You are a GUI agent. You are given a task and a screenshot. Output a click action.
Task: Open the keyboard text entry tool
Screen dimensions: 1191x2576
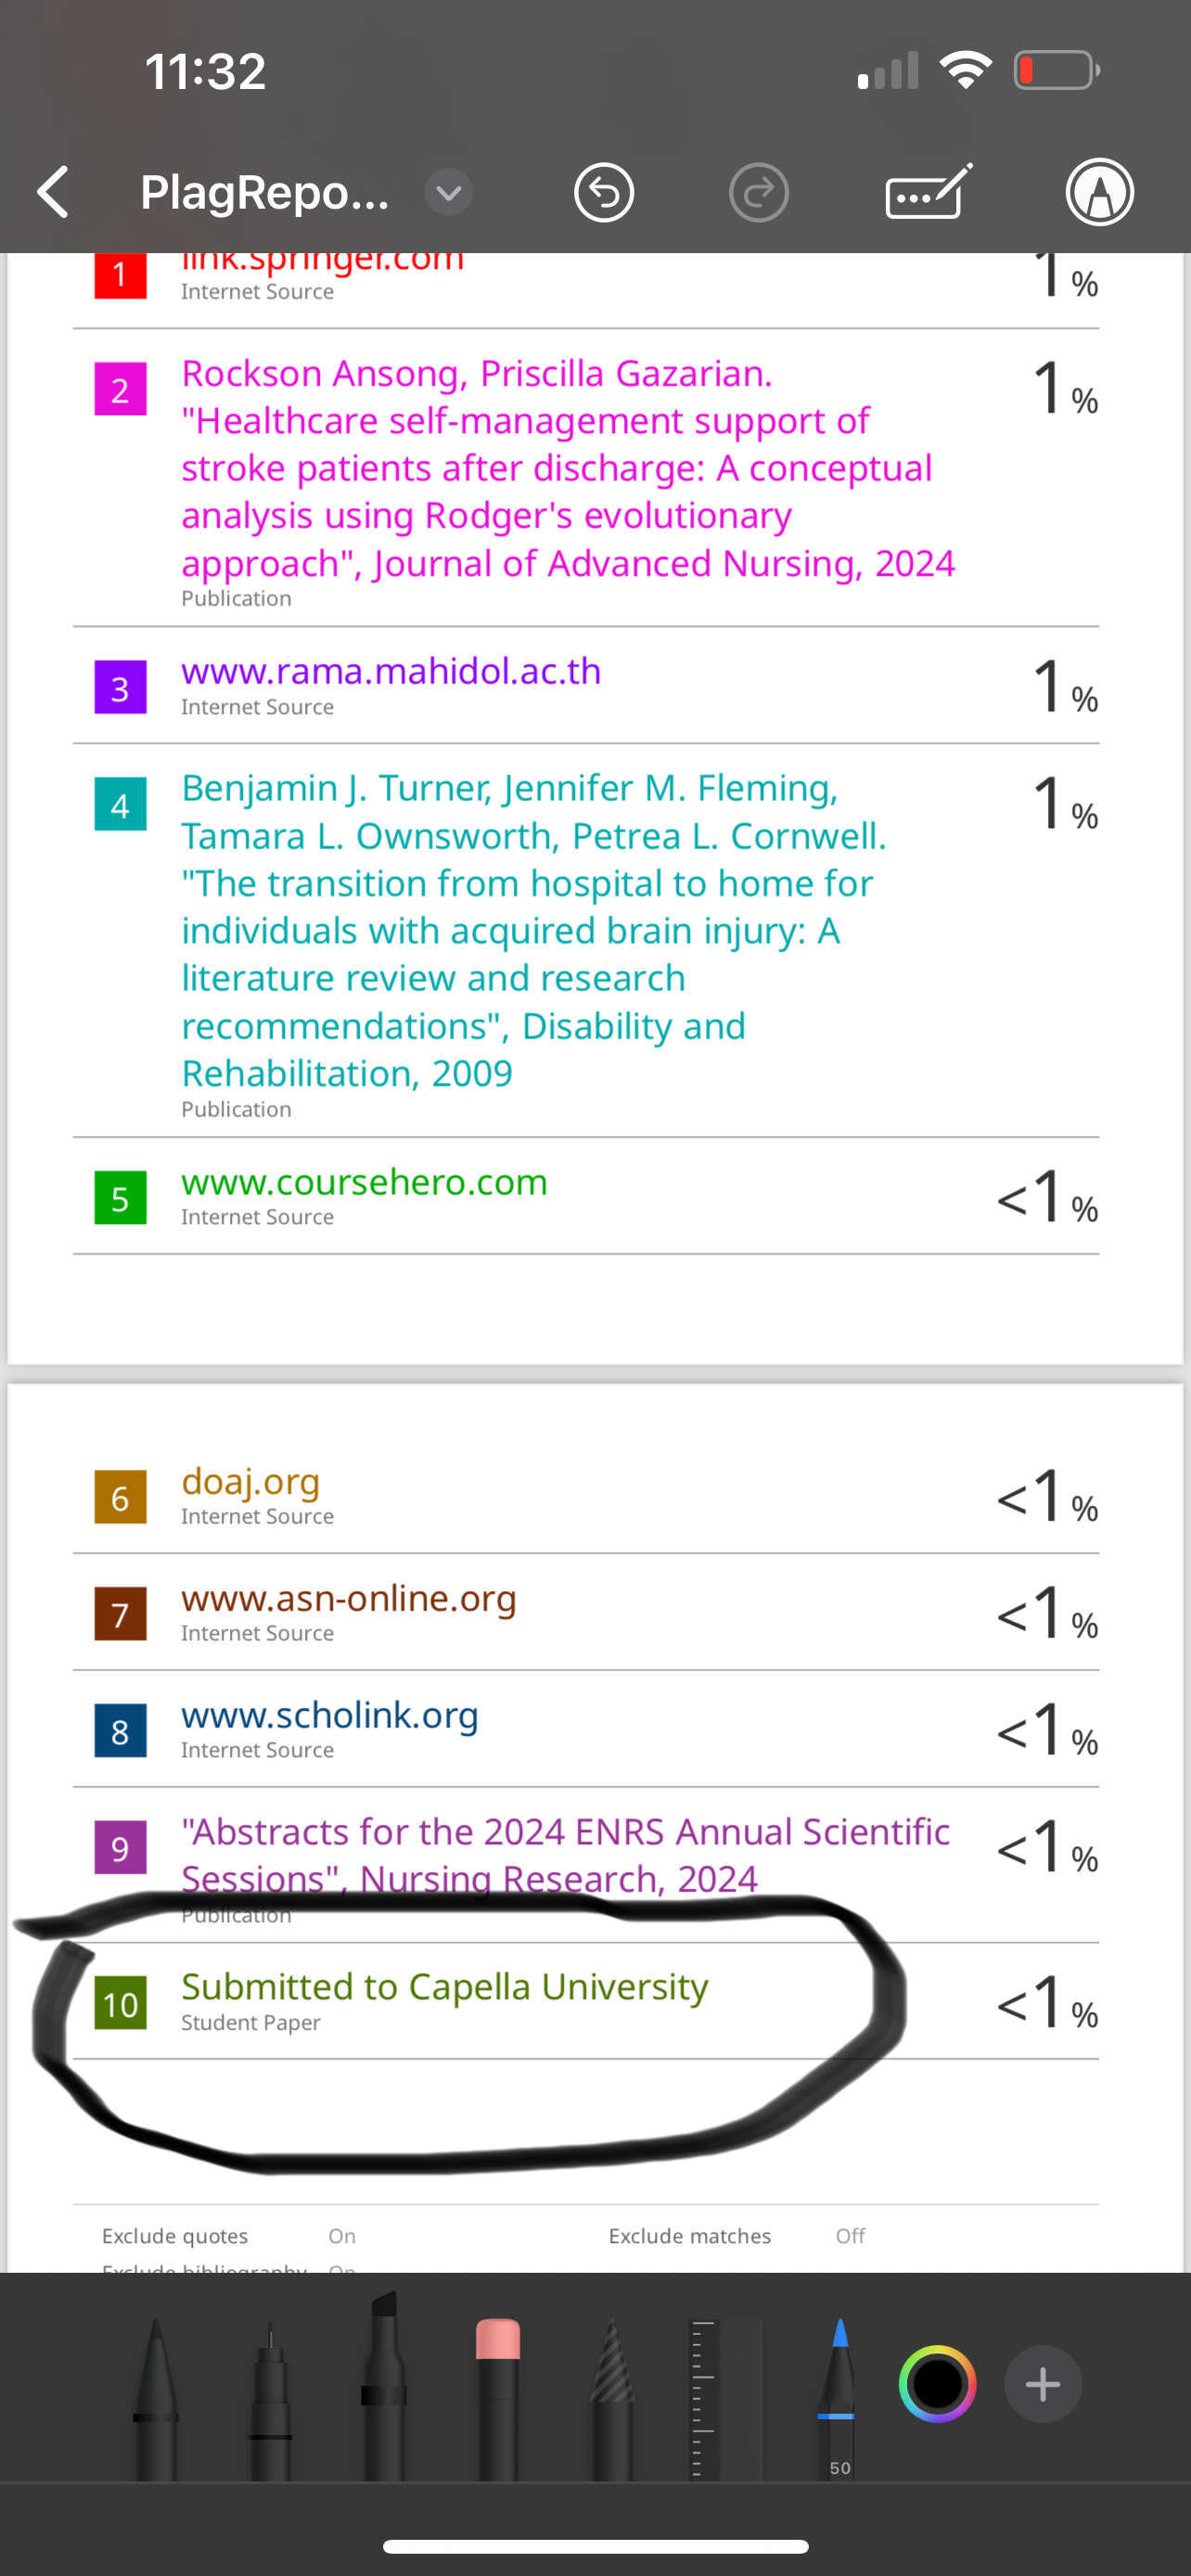pyautogui.click(x=929, y=191)
